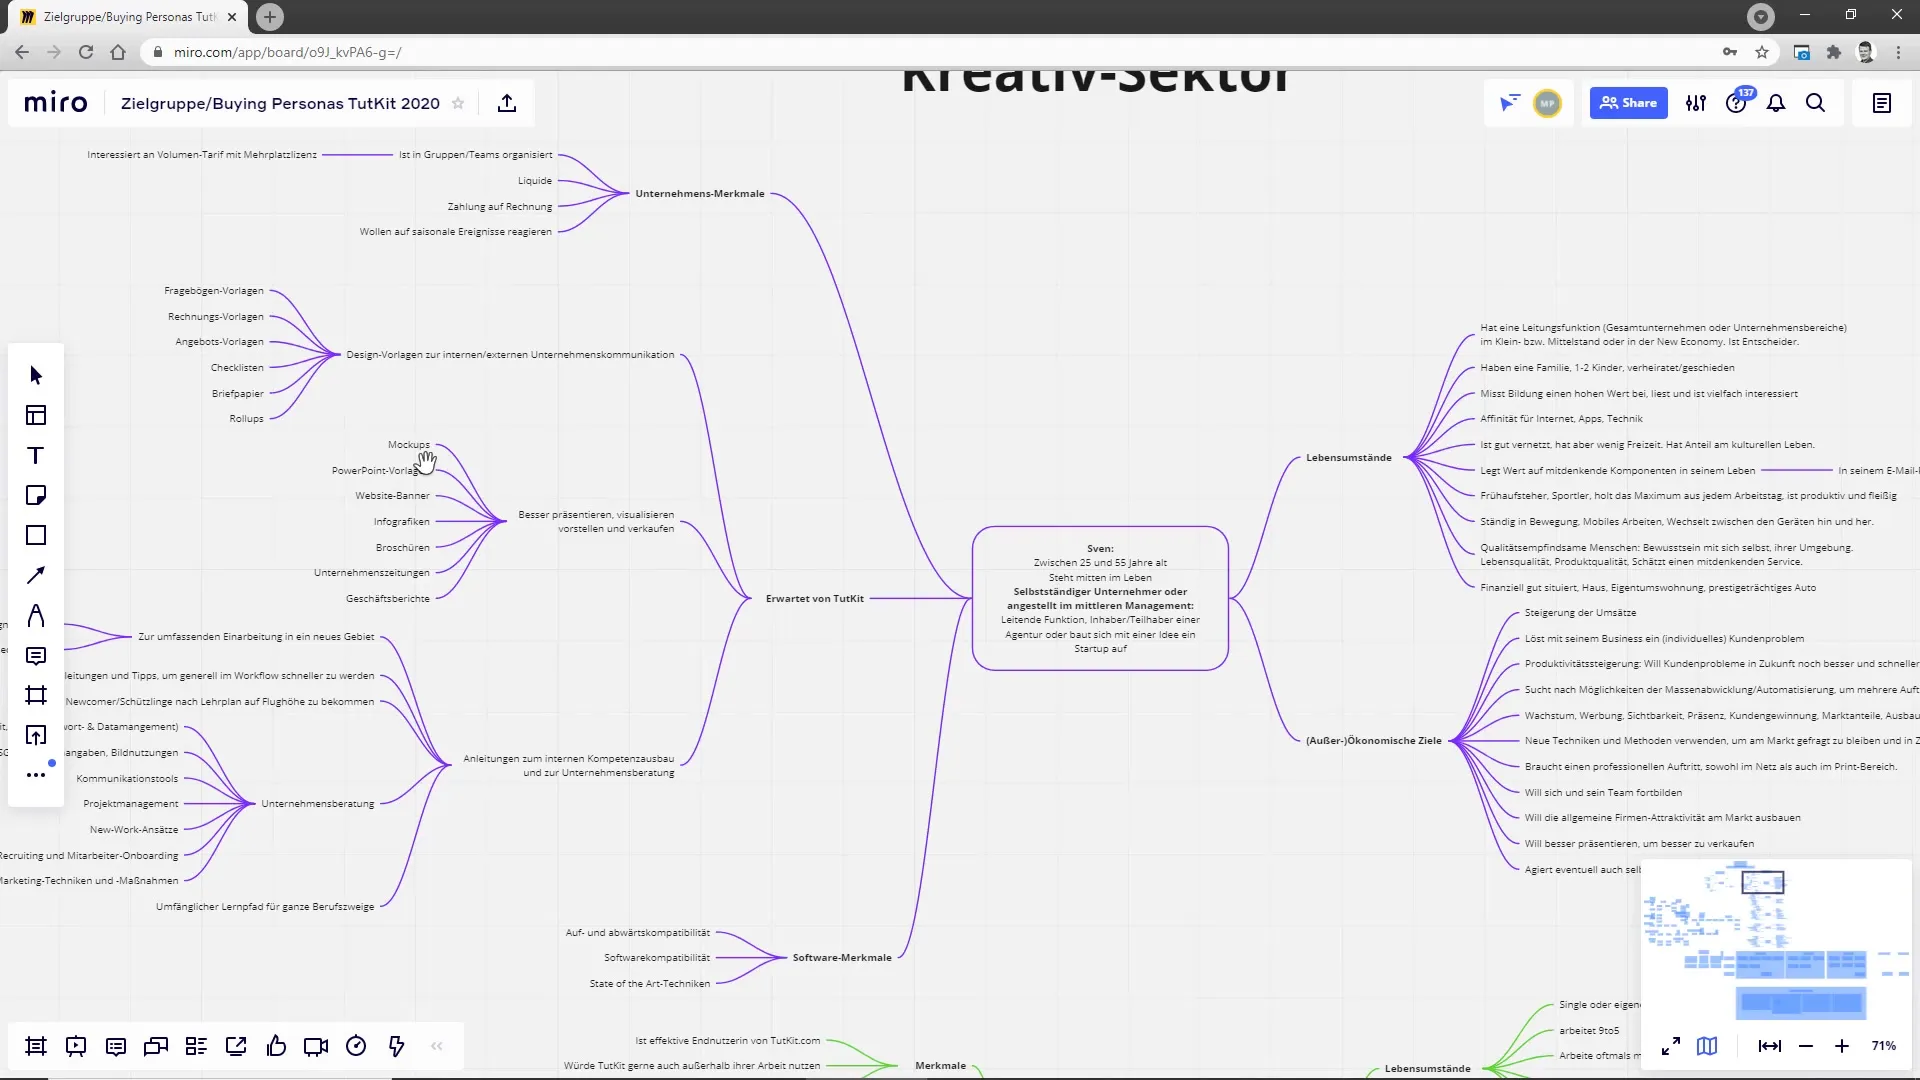
Task: Open the notifications bell
Action: 1776,103
